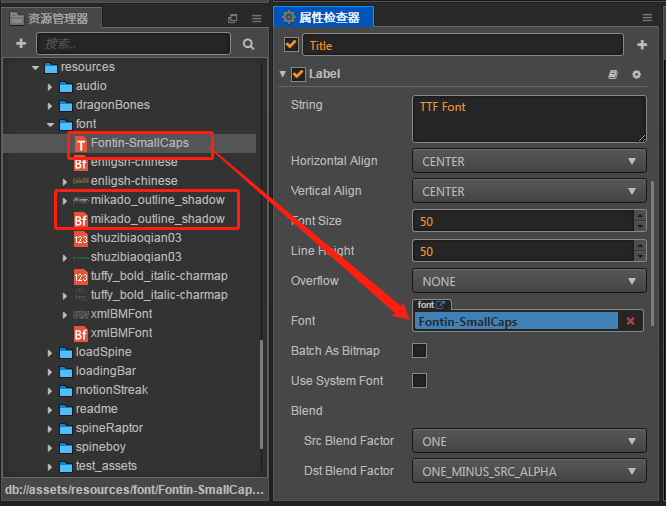Image resolution: width=666 pixels, height=506 pixels.
Task: Open the Src Blend Factor dropdown
Action: pos(529,441)
